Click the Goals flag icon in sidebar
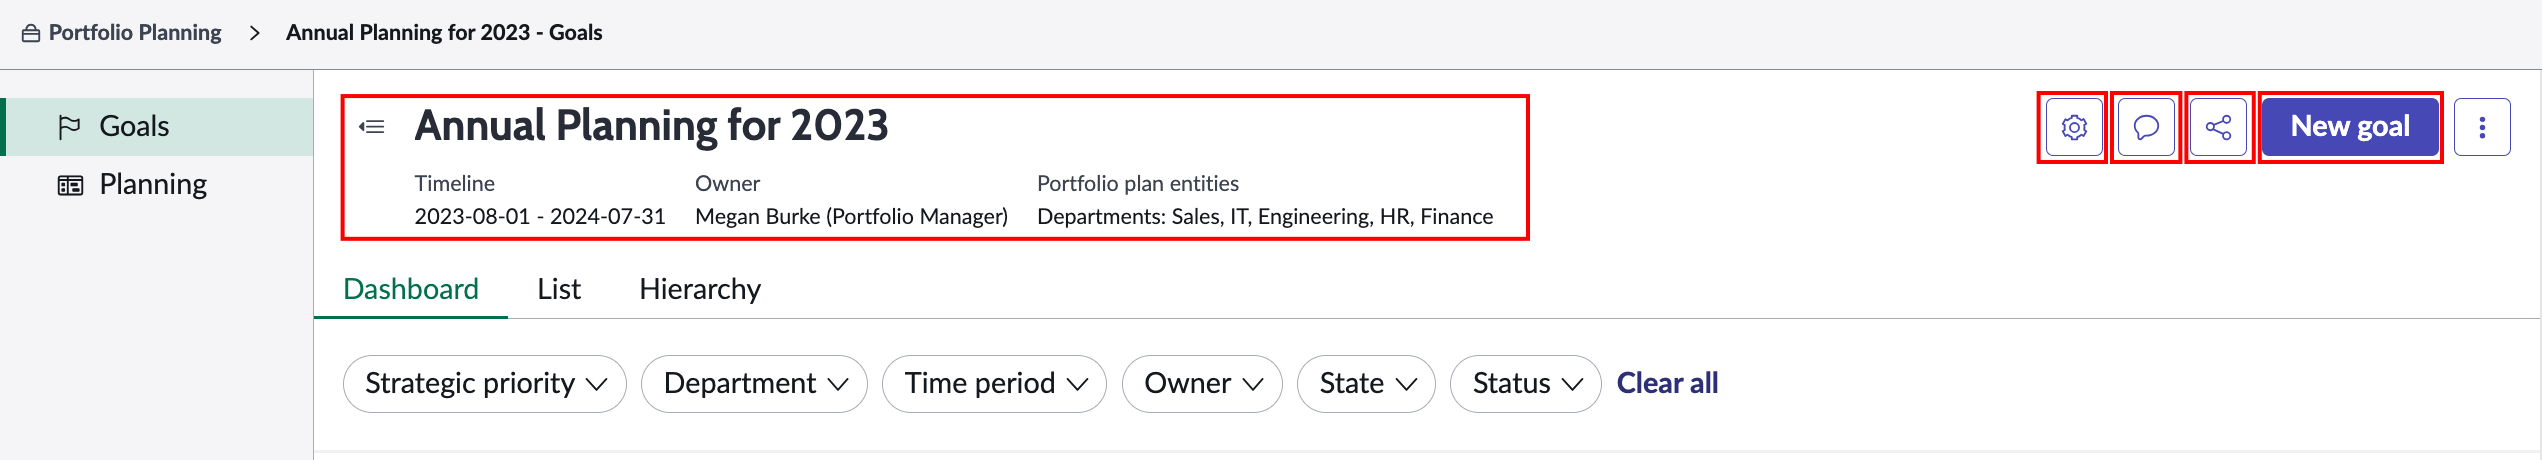The image size is (2542, 460). (x=69, y=127)
